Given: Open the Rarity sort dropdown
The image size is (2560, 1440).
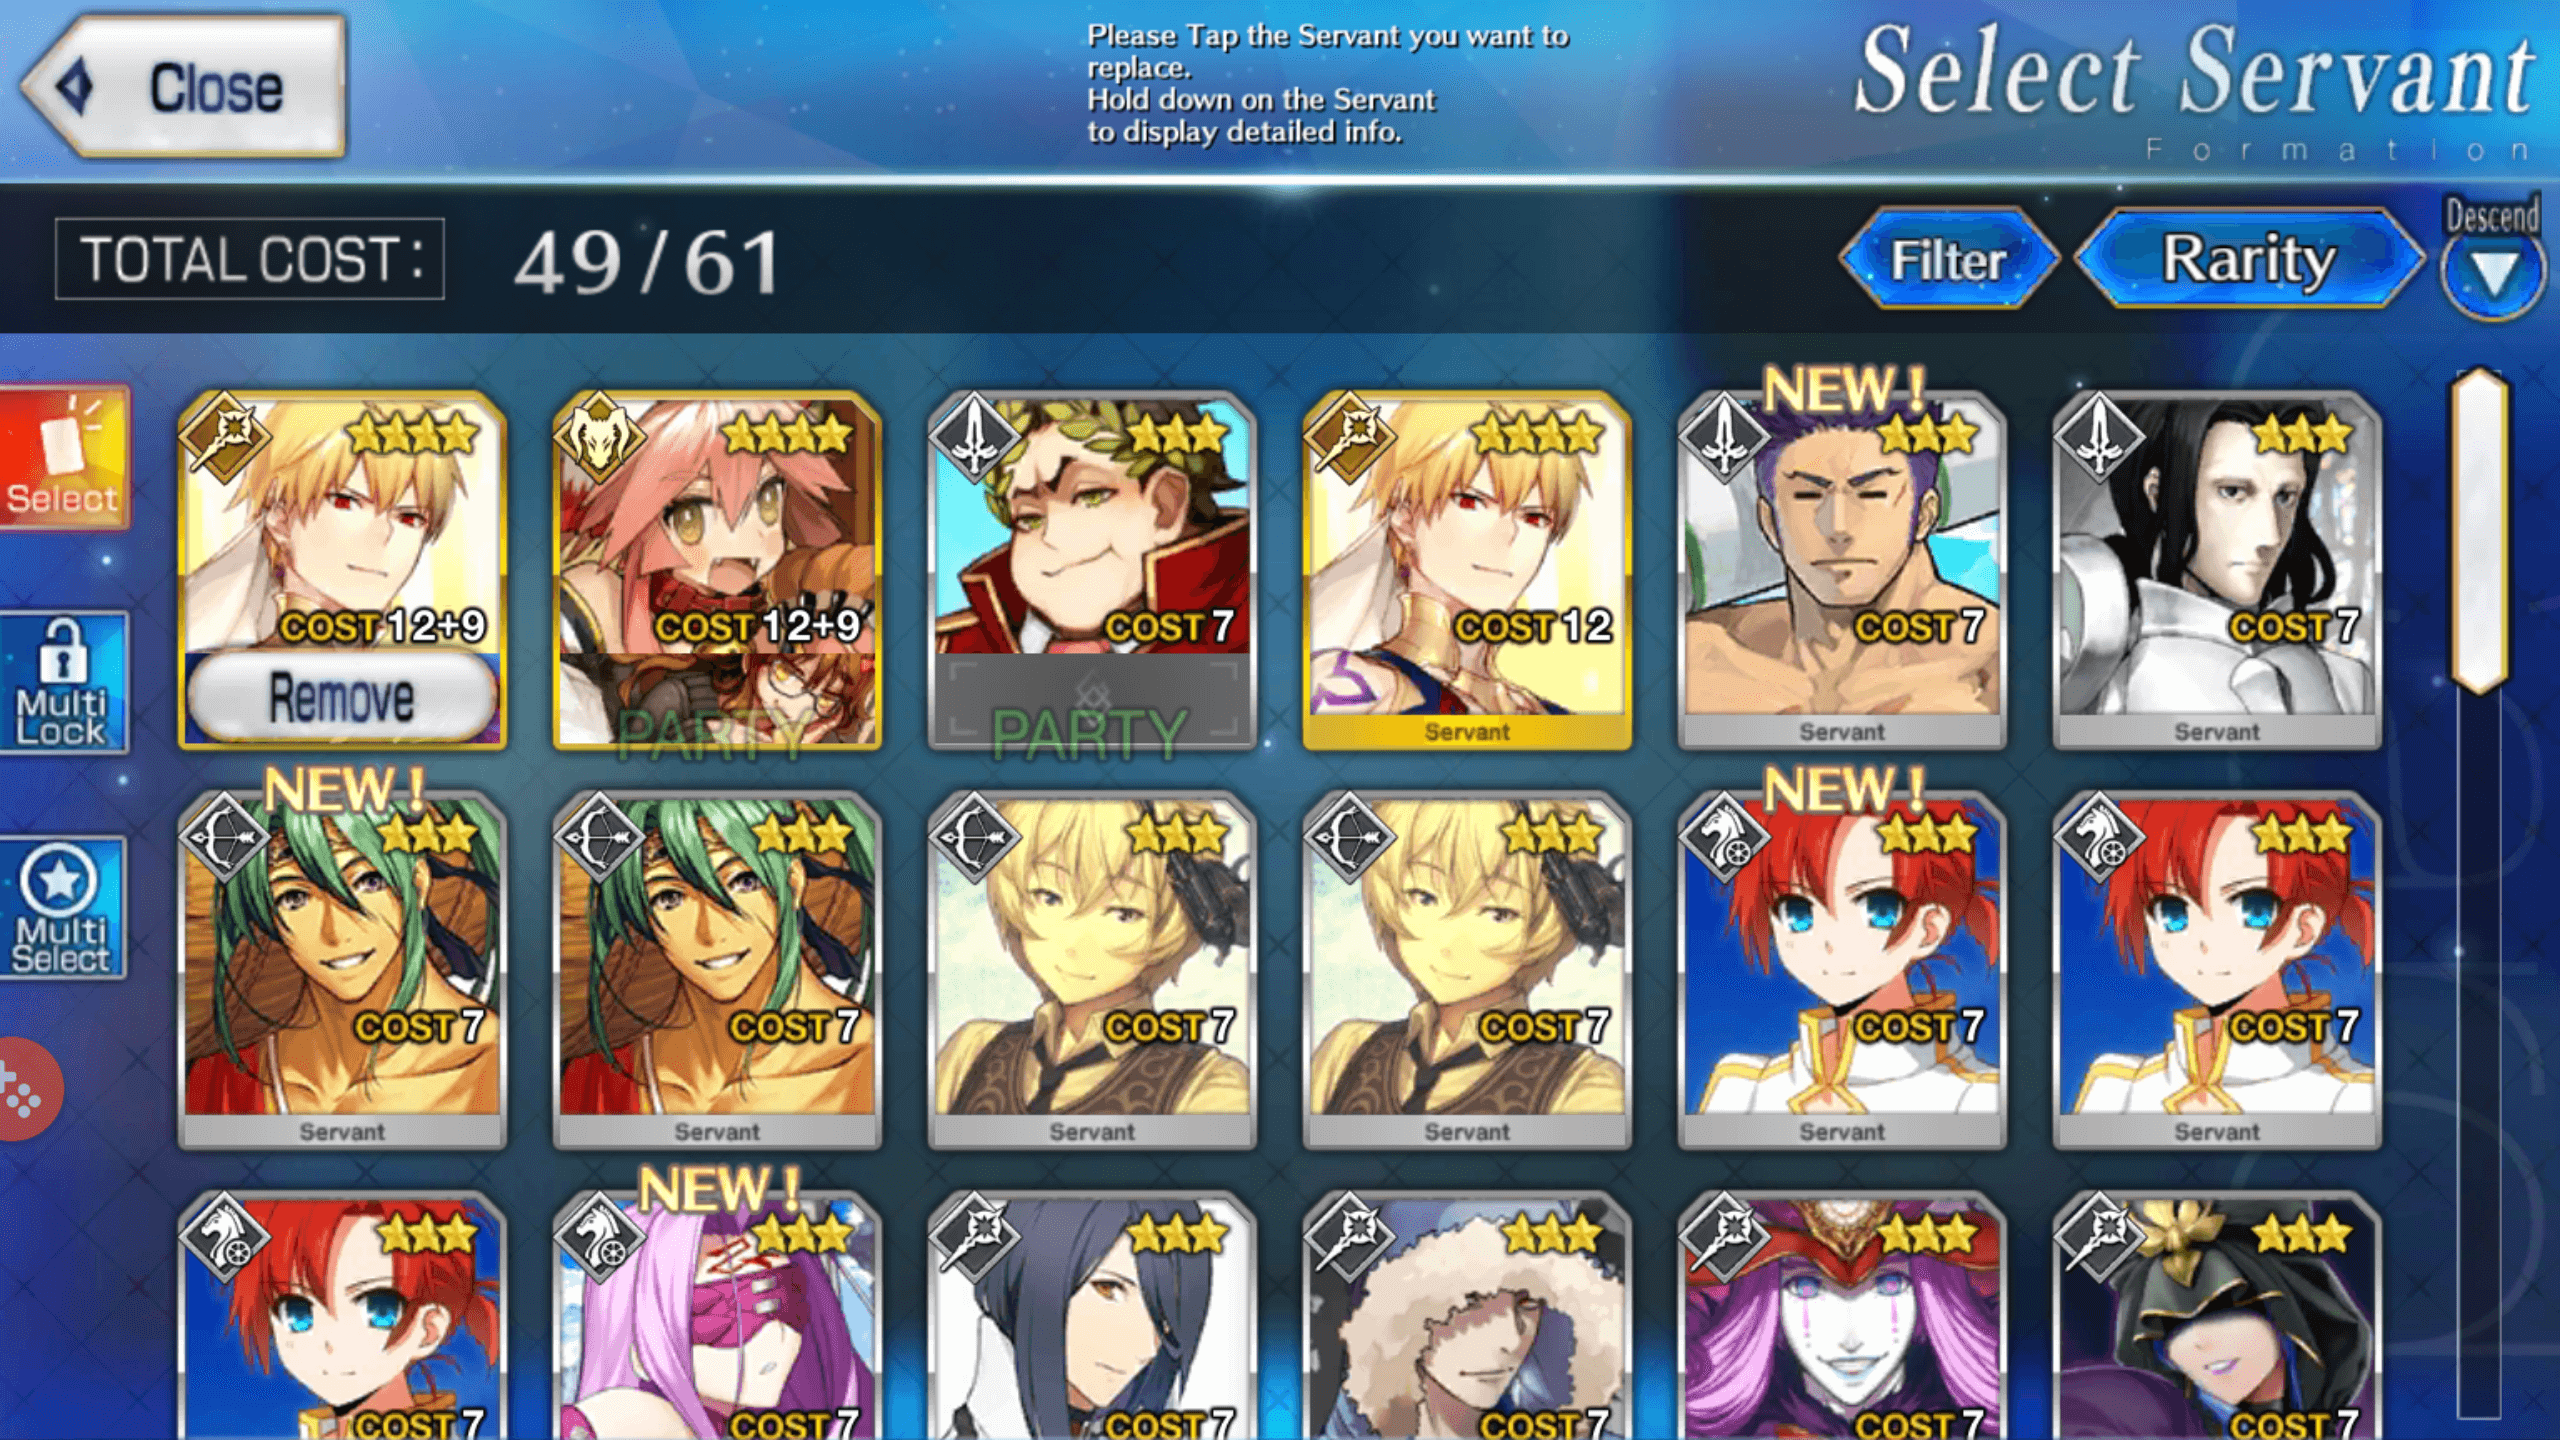Looking at the screenshot, I should [2250, 259].
